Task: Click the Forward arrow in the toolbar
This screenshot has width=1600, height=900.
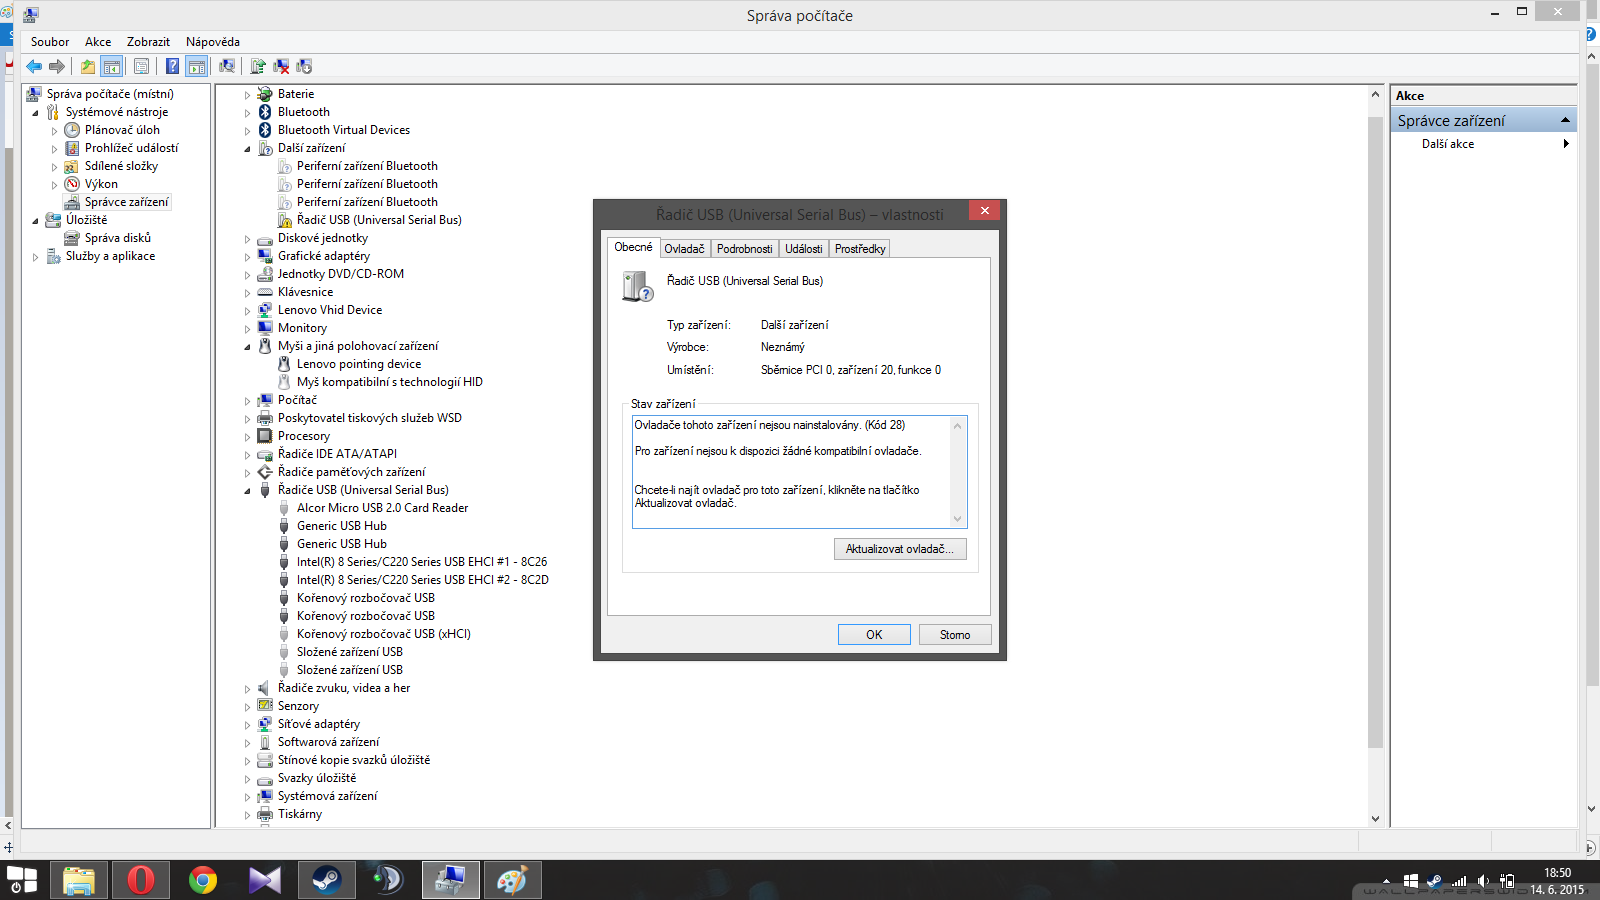Action: (57, 66)
